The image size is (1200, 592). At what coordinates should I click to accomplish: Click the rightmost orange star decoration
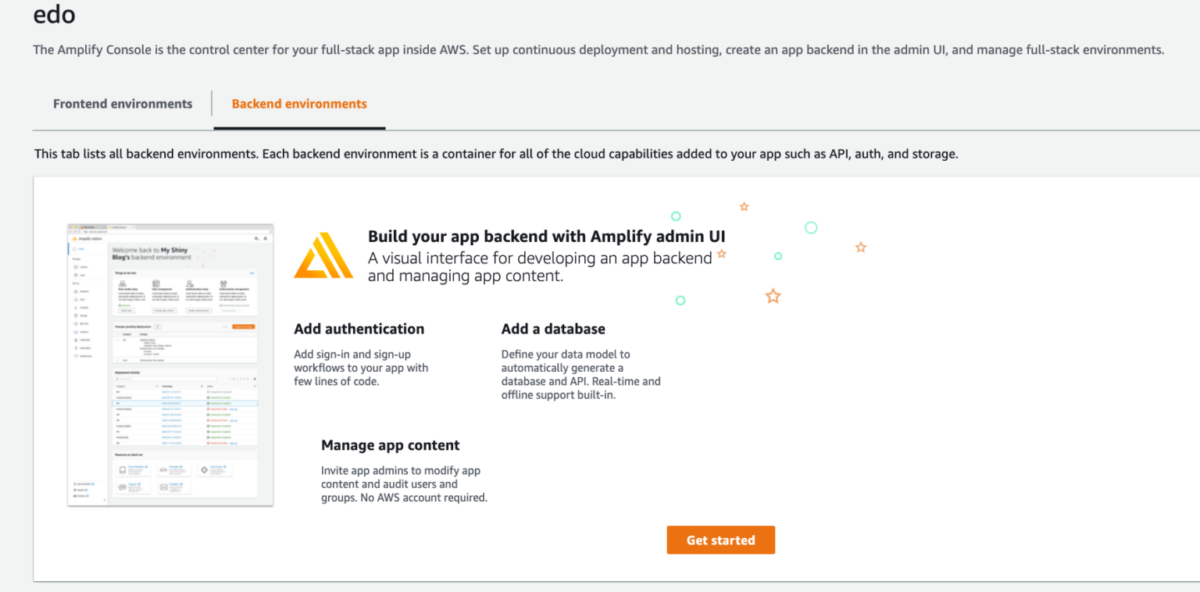click(x=860, y=247)
